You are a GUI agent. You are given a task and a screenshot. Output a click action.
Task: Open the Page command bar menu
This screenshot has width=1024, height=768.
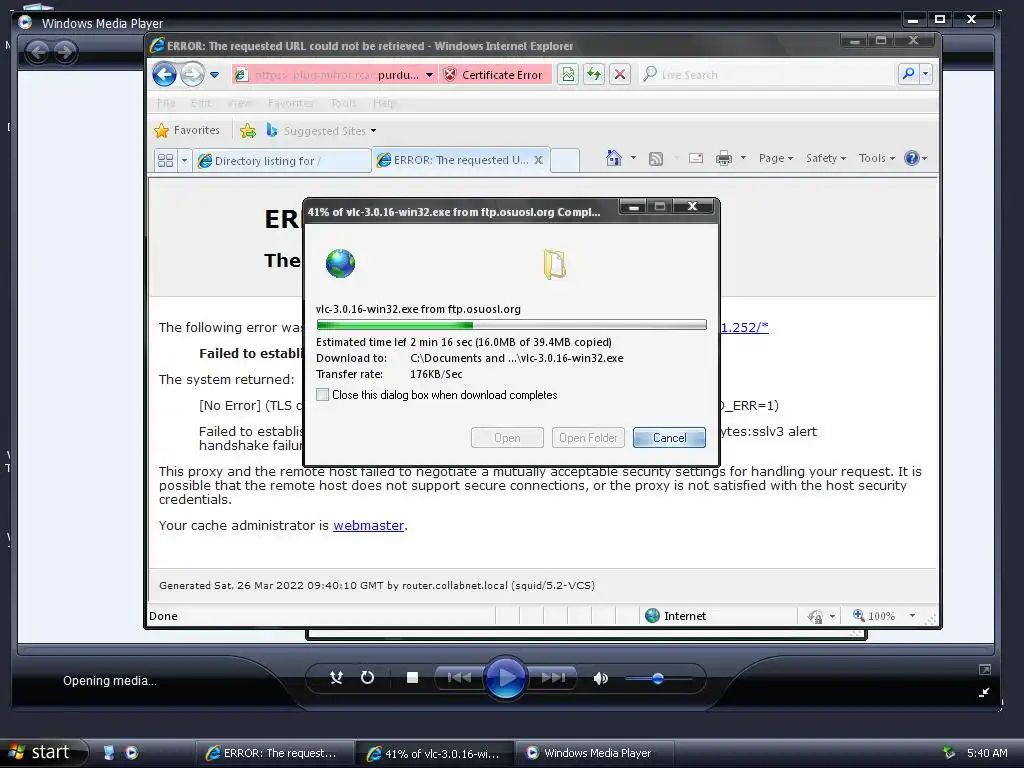pyautogui.click(x=776, y=158)
